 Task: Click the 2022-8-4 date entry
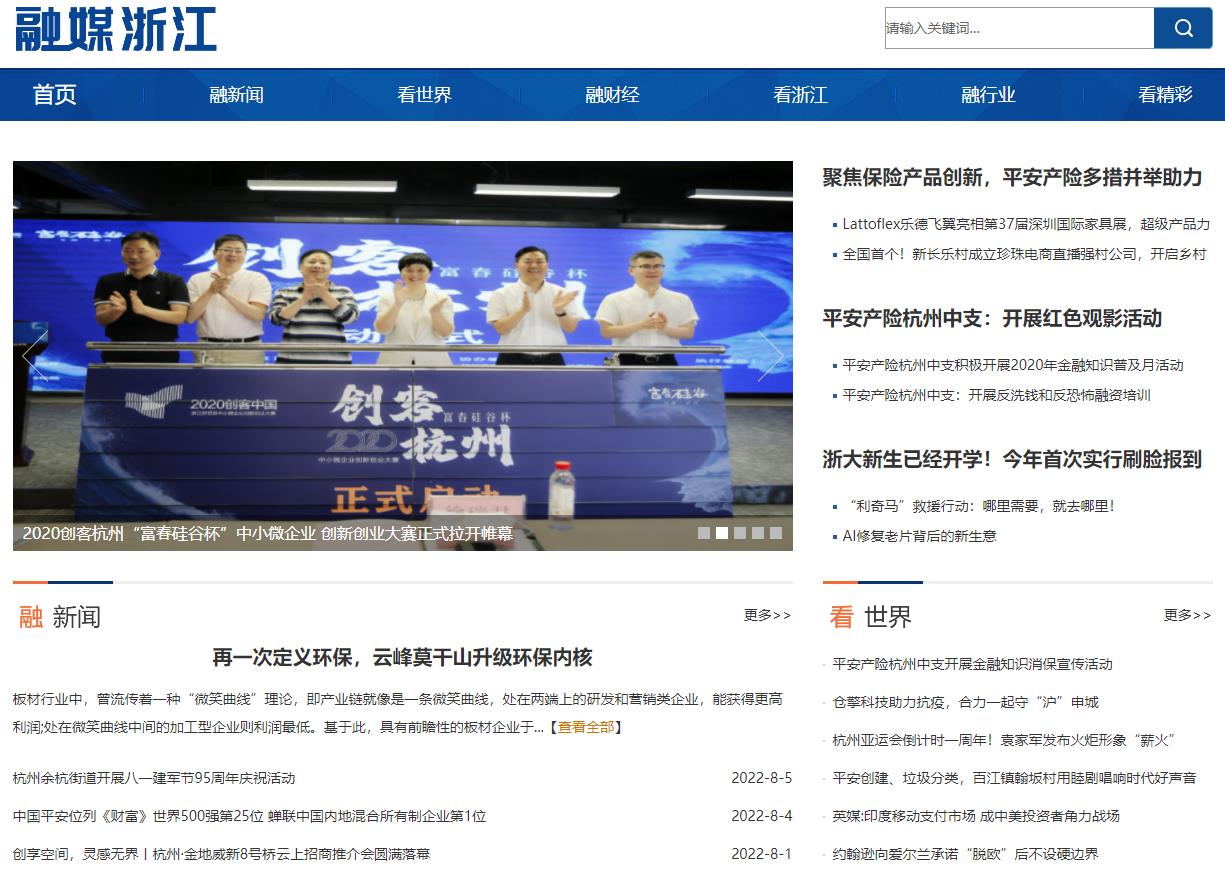pos(762,816)
